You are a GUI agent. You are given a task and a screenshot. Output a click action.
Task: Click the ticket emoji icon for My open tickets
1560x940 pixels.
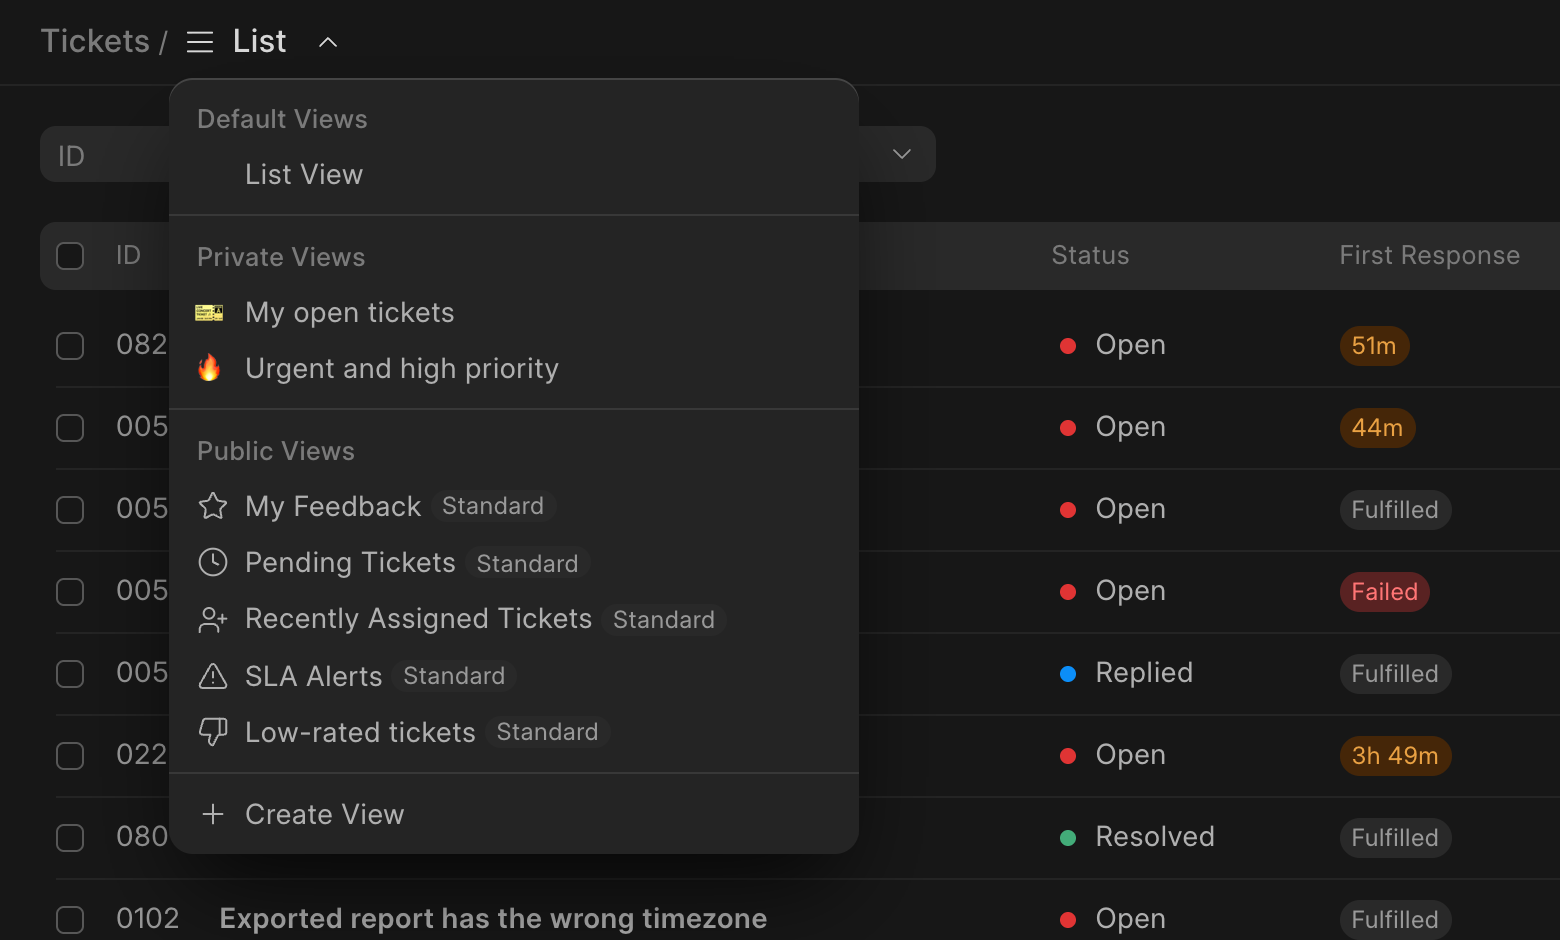(x=209, y=313)
